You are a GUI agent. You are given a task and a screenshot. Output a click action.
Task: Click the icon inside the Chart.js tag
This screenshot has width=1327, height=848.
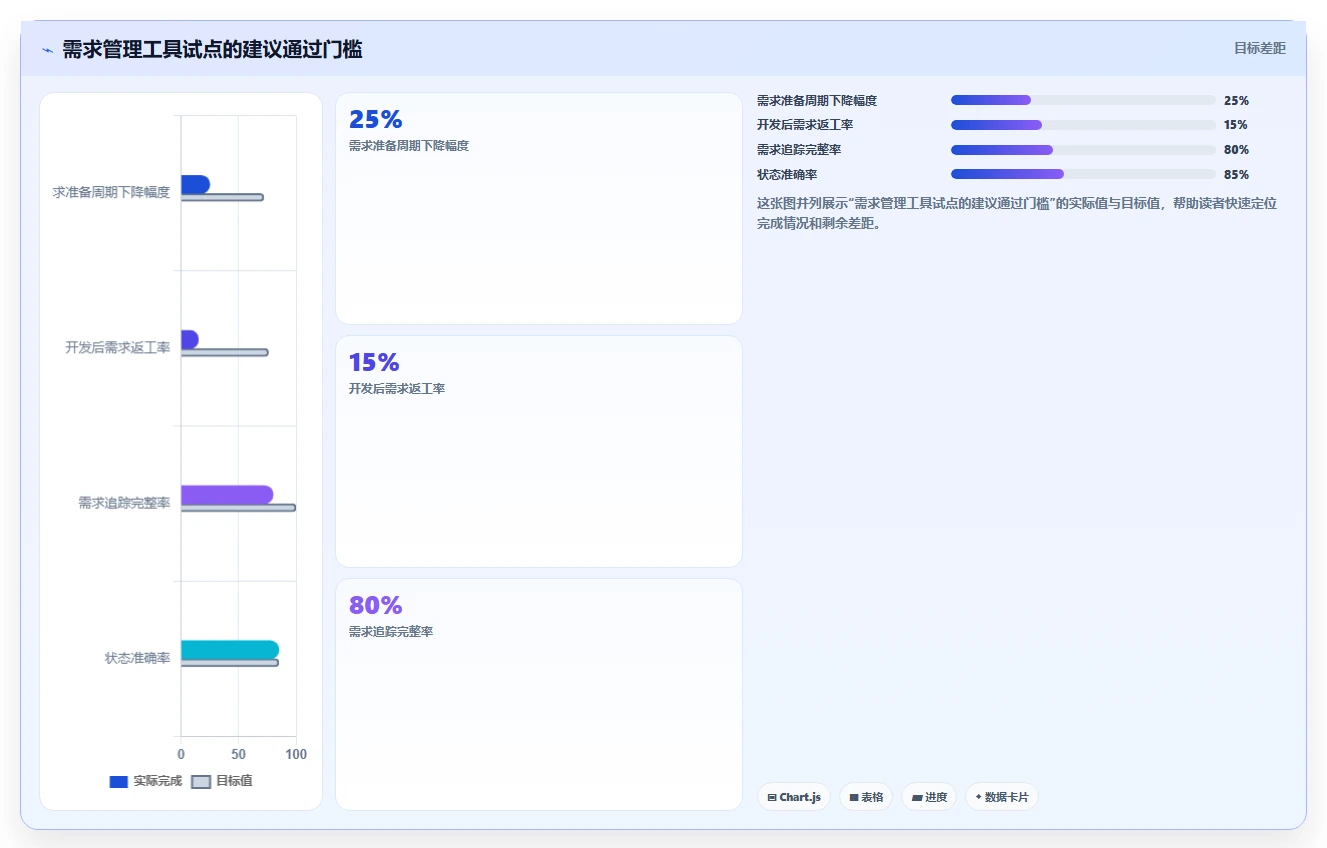tap(772, 798)
